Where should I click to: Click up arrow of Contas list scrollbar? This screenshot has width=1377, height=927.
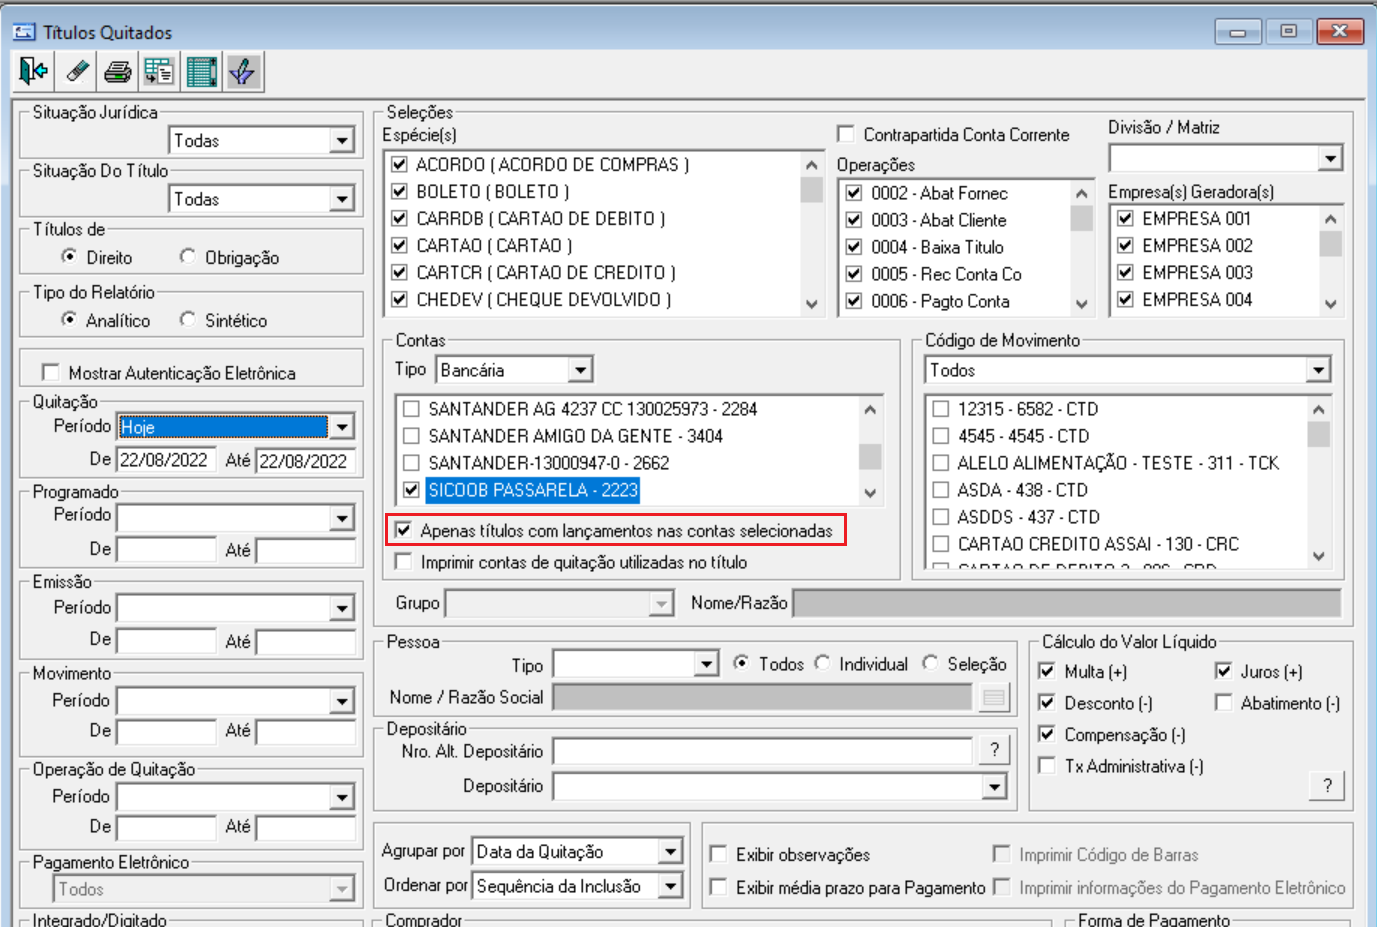870,409
